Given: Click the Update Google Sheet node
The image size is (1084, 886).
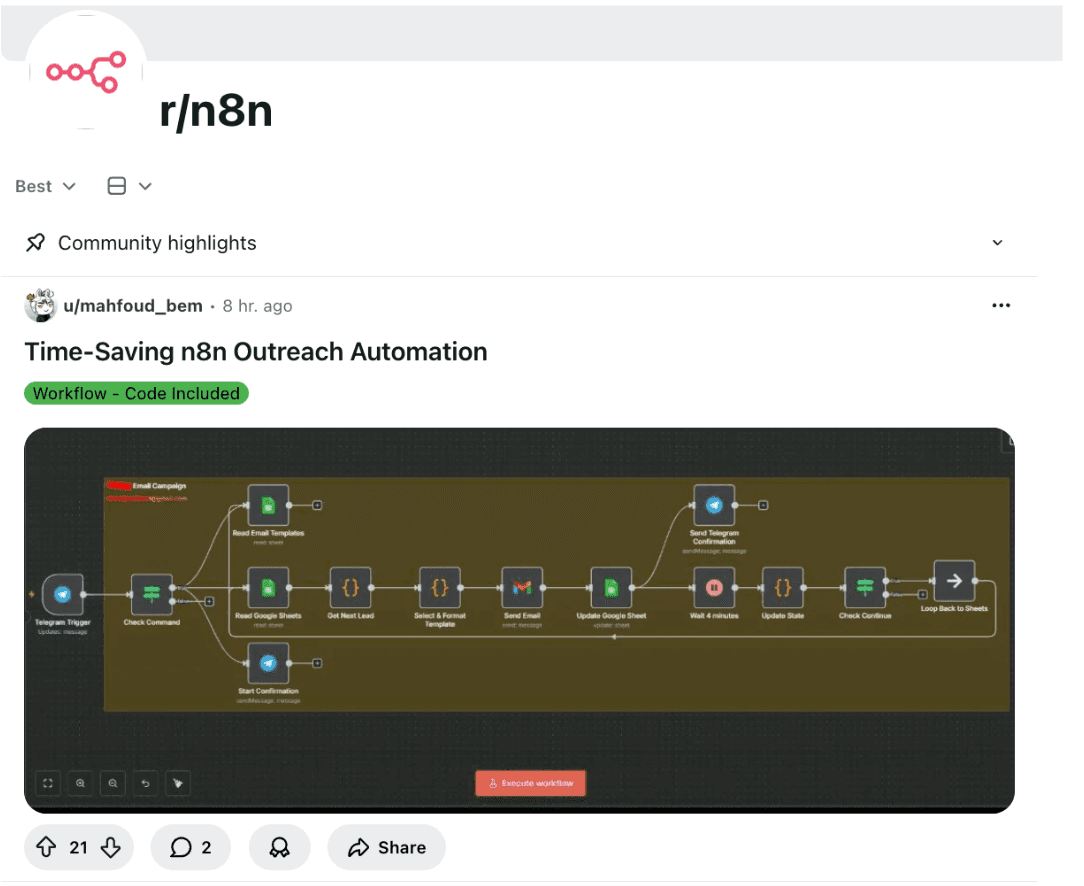Looking at the screenshot, I should click(x=610, y=587).
